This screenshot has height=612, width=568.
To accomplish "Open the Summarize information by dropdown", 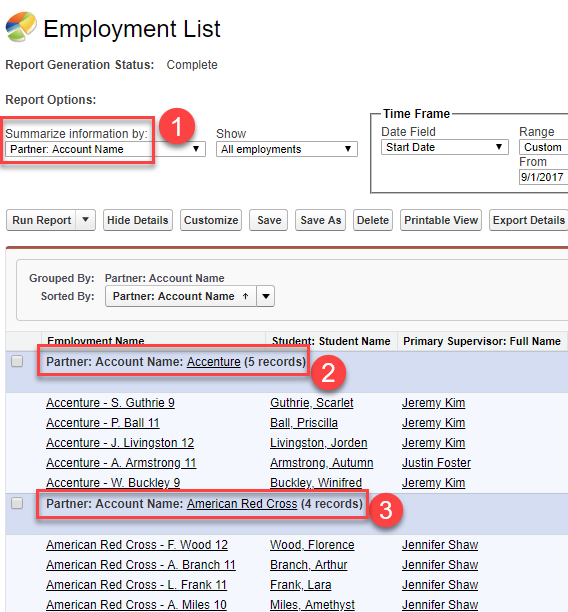I will pyautogui.click(x=105, y=149).
